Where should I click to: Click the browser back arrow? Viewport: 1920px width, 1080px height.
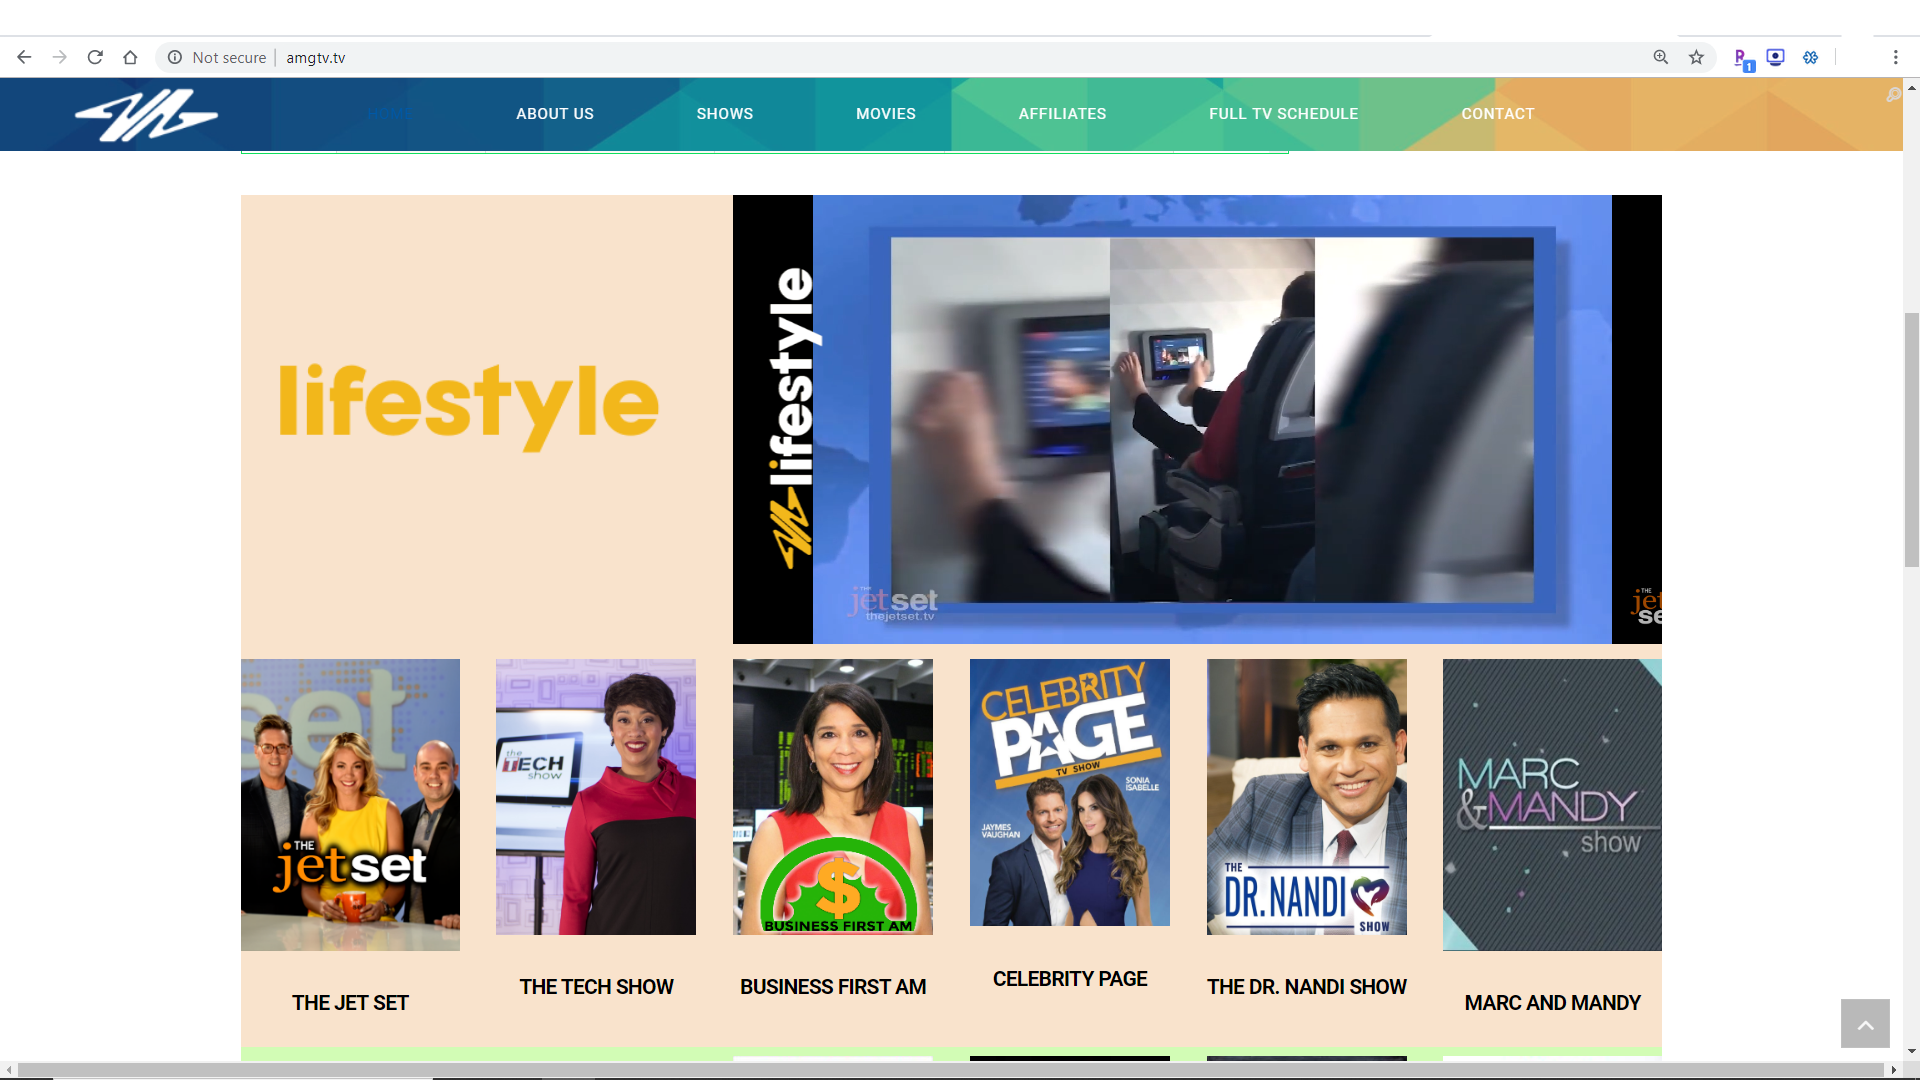pos(24,57)
